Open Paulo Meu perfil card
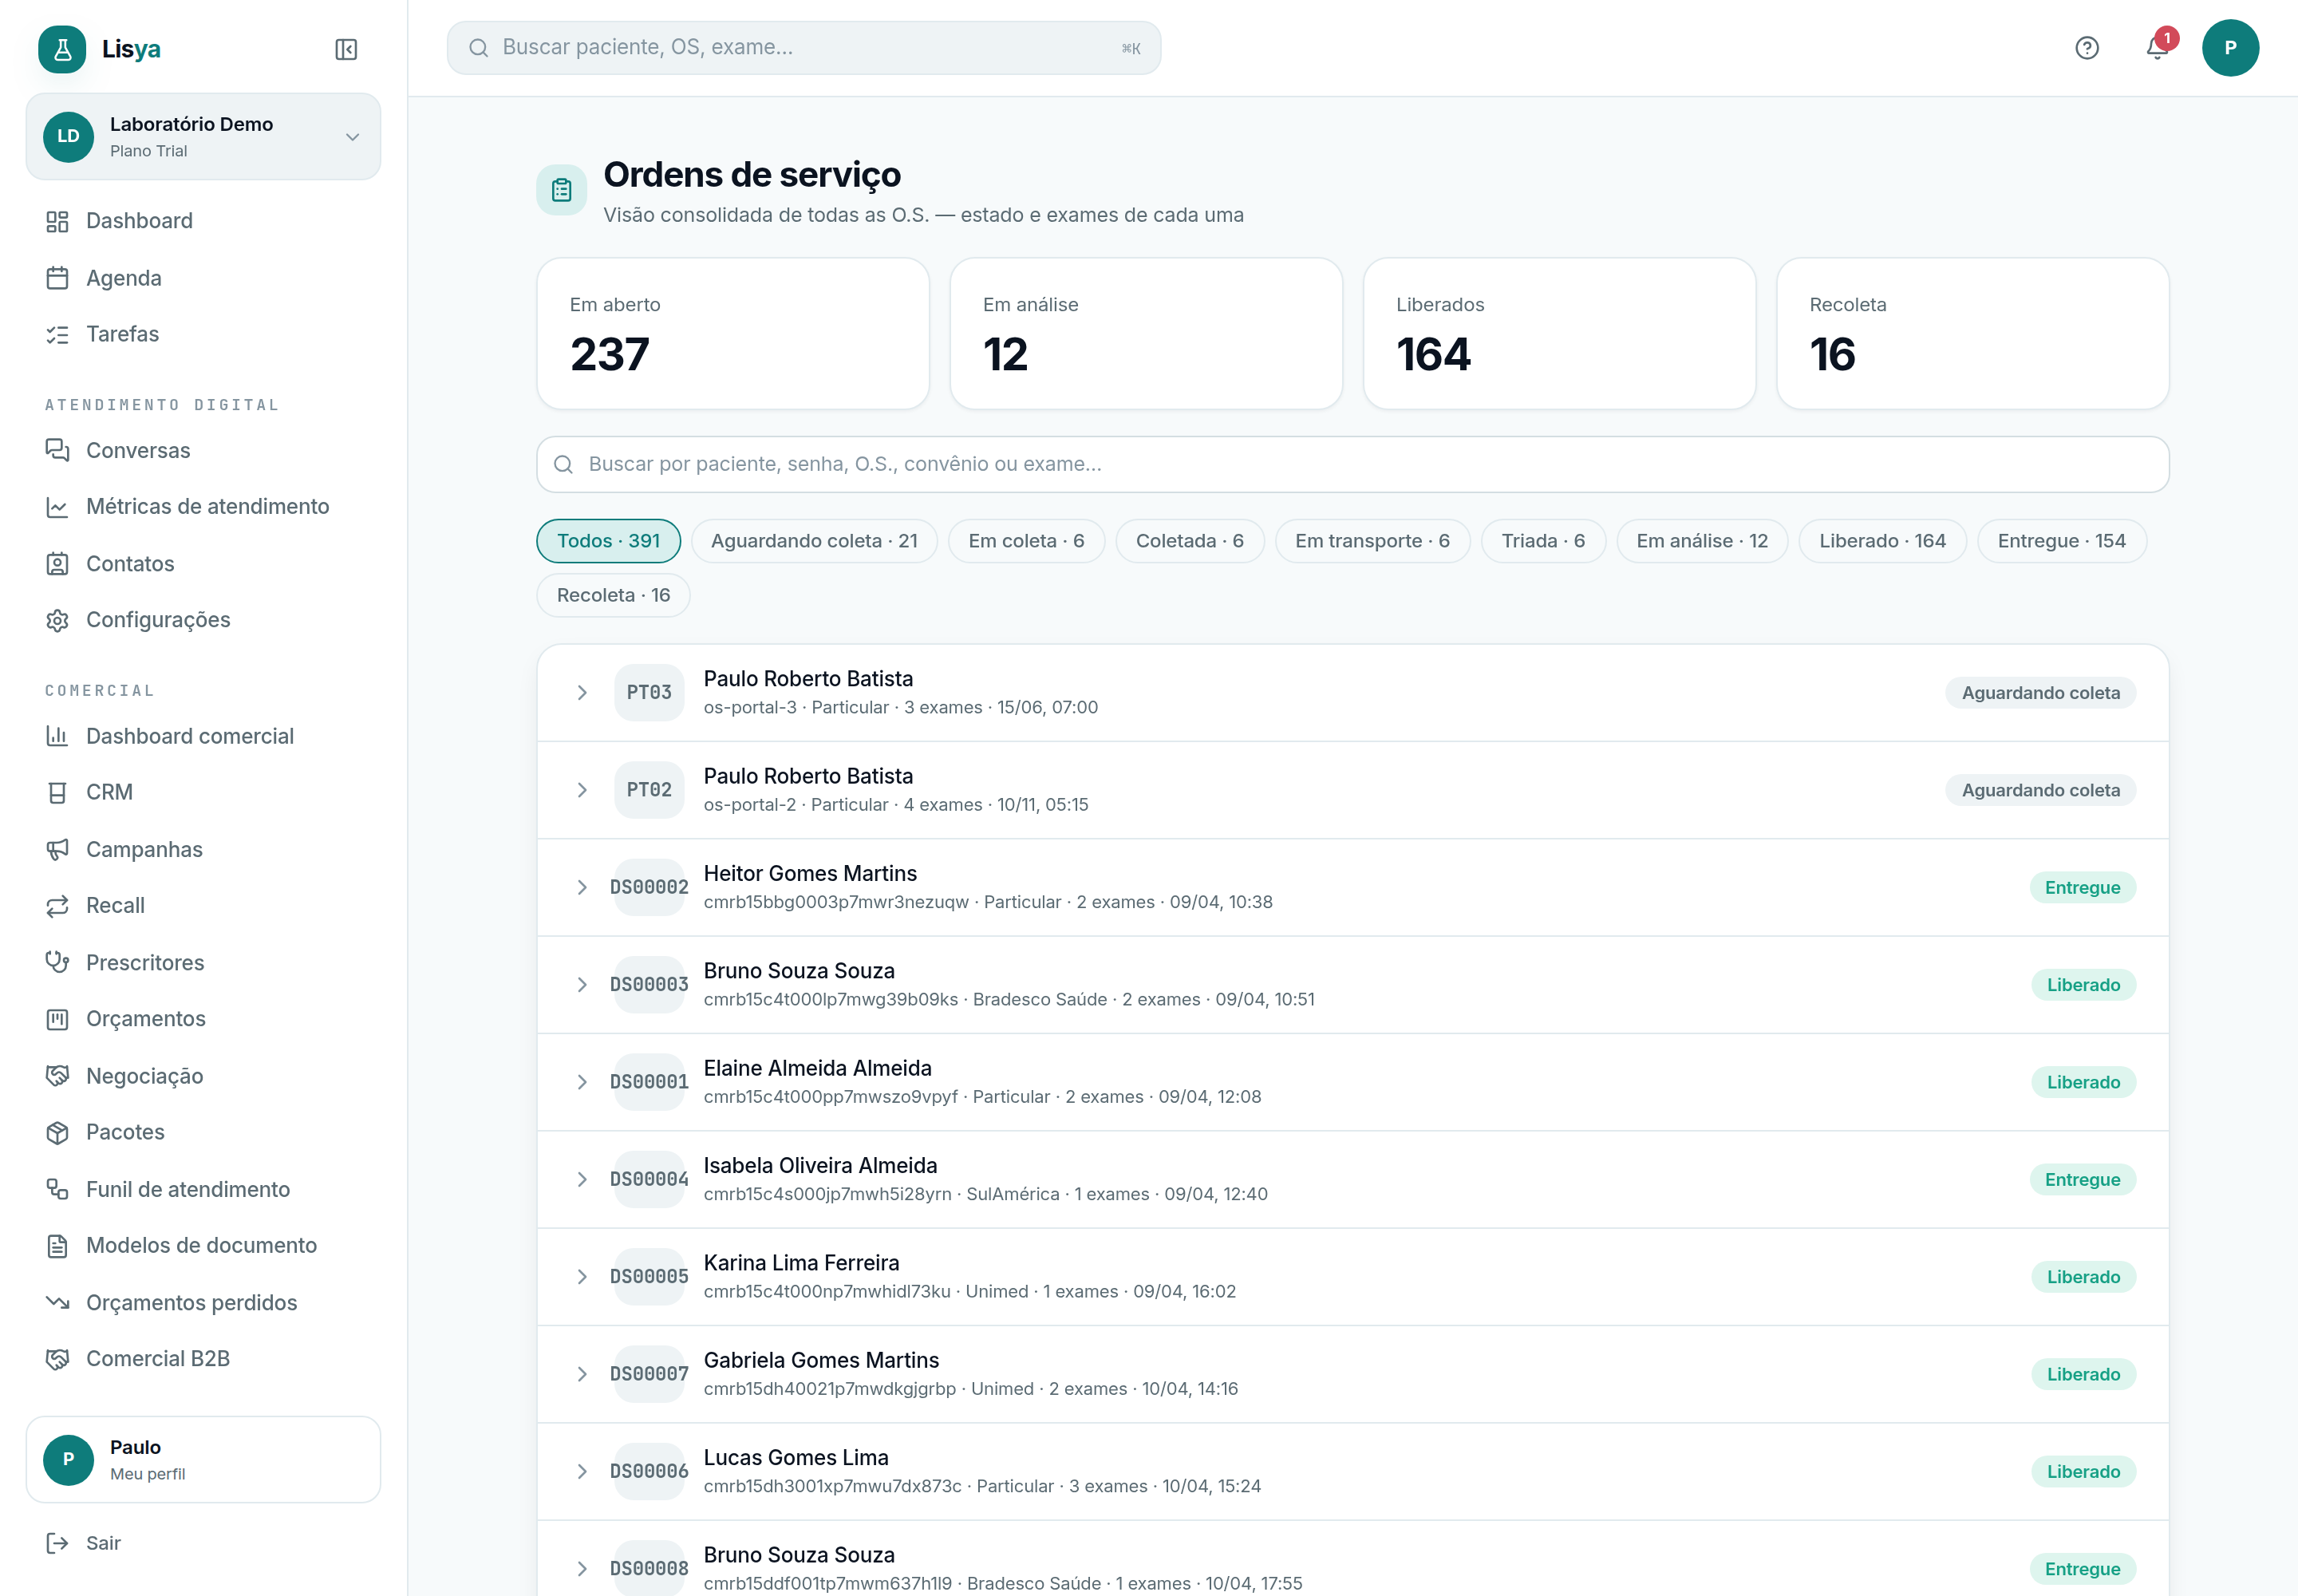The width and height of the screenshot is (2298, 1596). [203, 1459]
